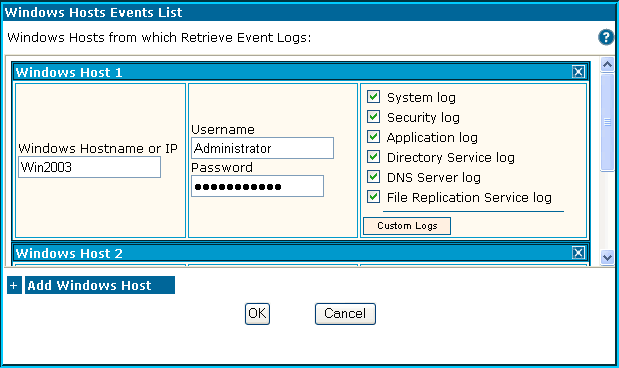The height and width of the screenshot is (368, 619).
Task: Uncheck Directory Service log
Action: click(373, 157)
